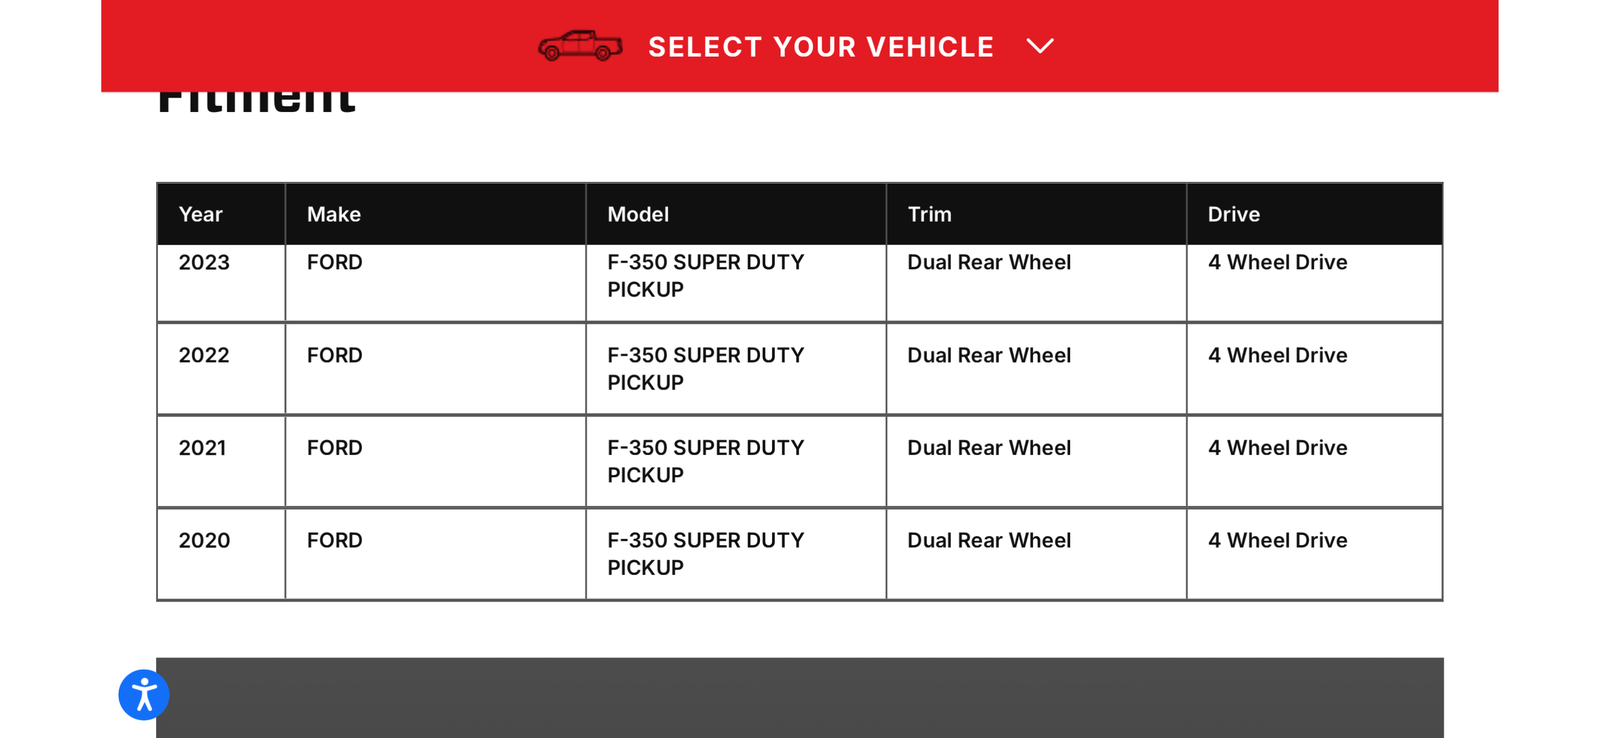Click 4 Wheel Drive in 2020 row
The image size is (1600, 738).
1277,541
